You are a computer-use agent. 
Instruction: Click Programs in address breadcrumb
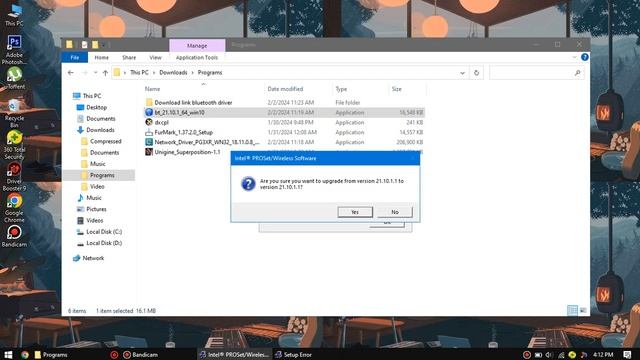pos(210,73)
